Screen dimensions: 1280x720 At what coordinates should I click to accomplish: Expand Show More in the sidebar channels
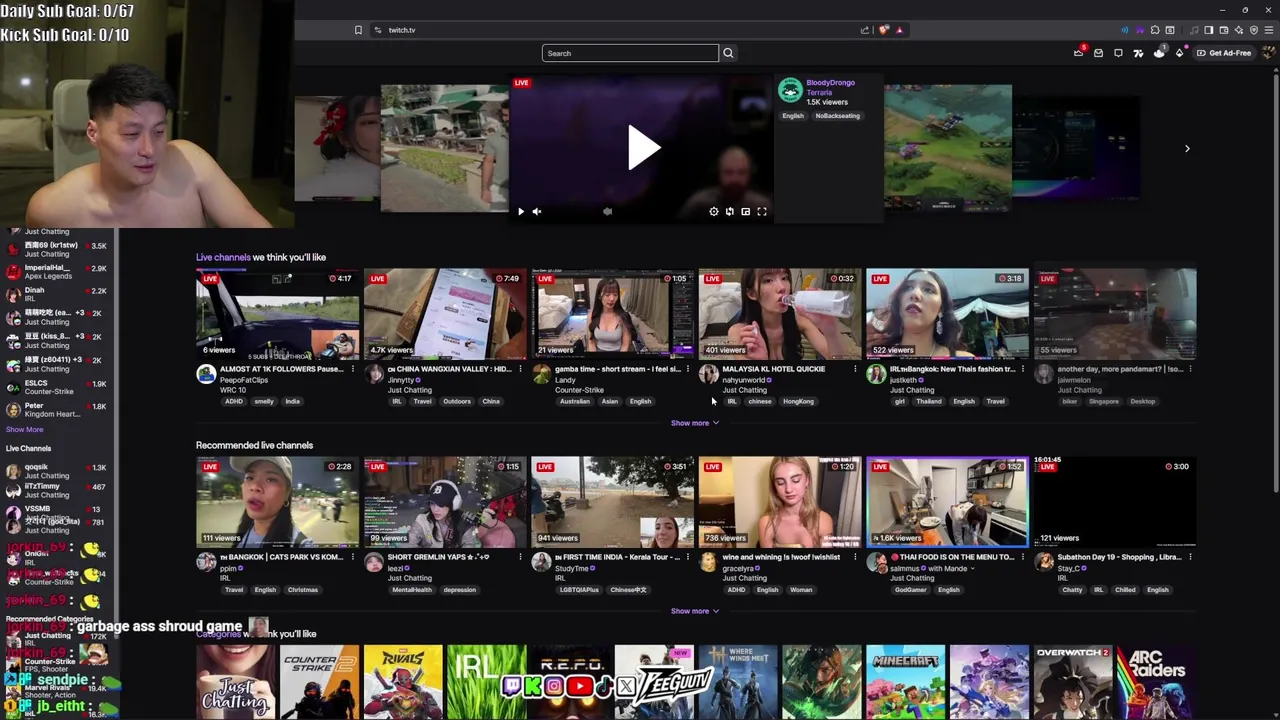24,429
